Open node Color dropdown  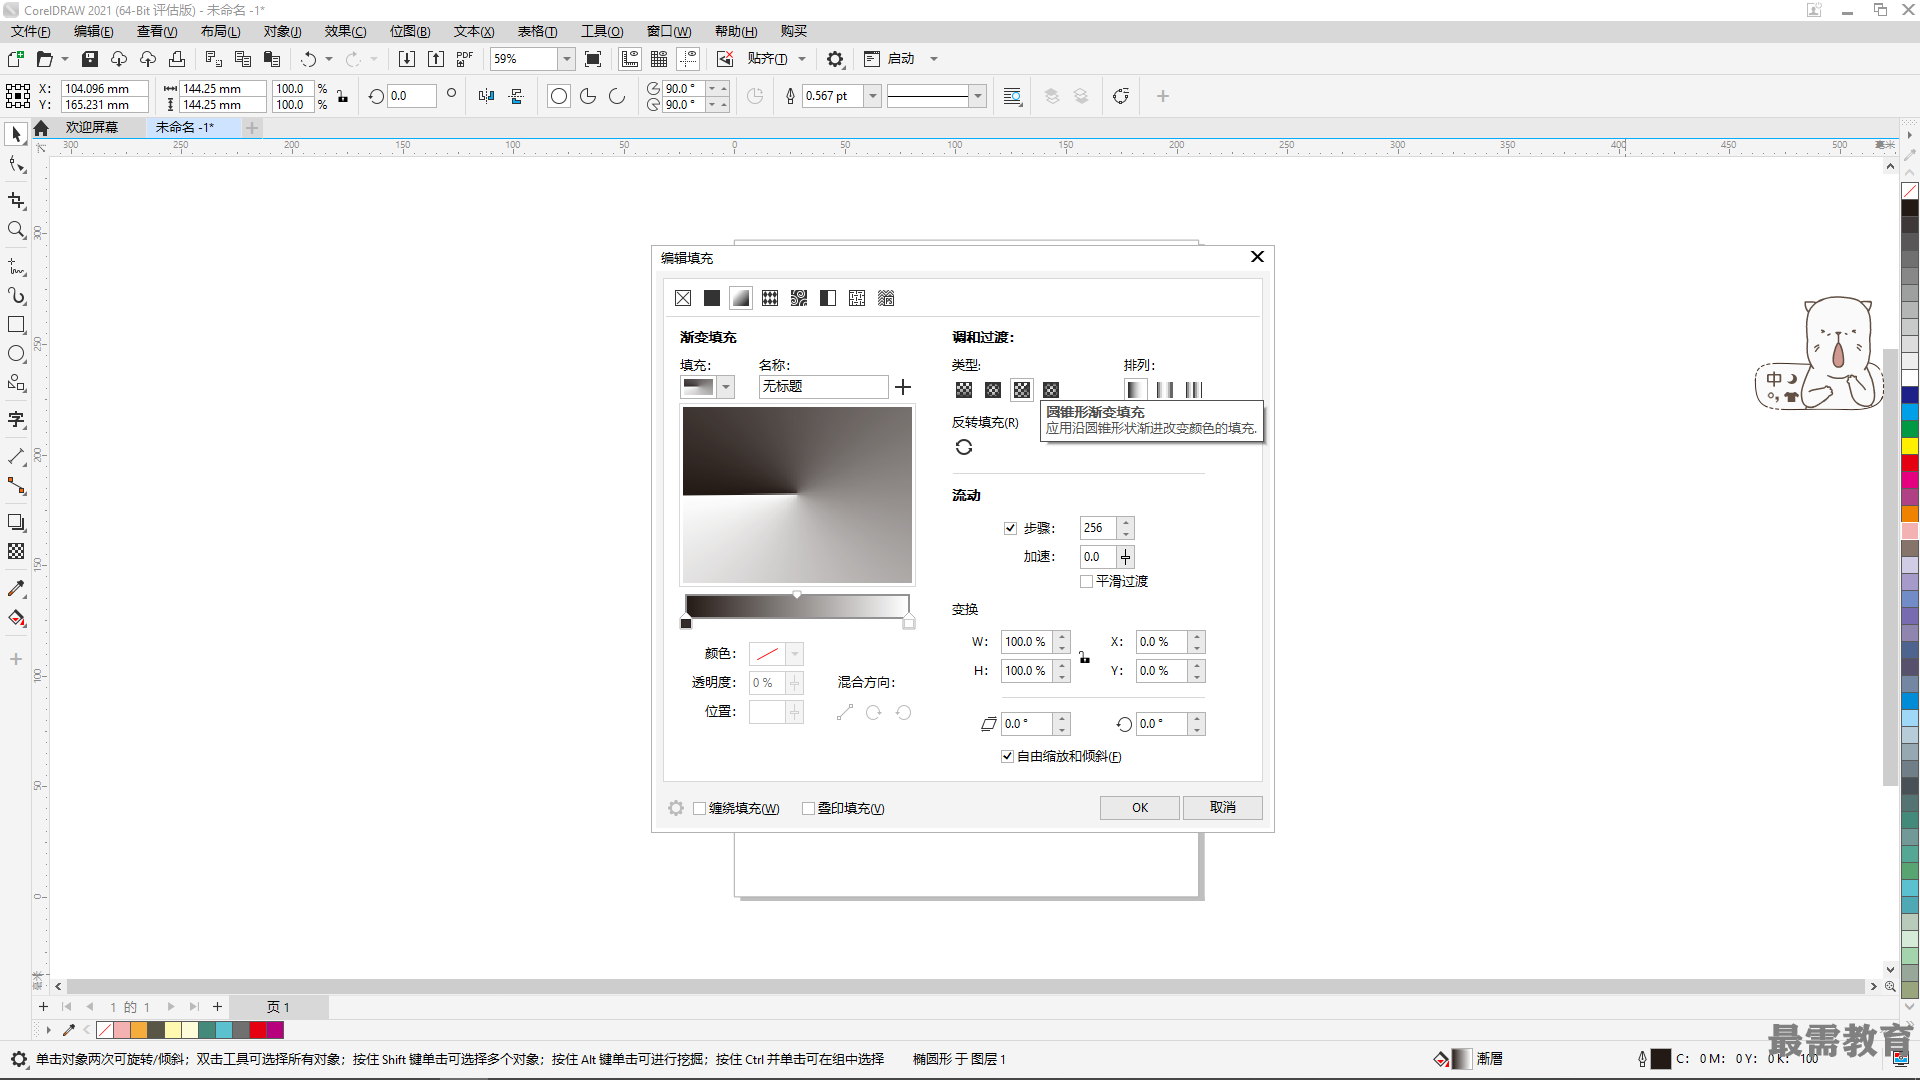795,654
